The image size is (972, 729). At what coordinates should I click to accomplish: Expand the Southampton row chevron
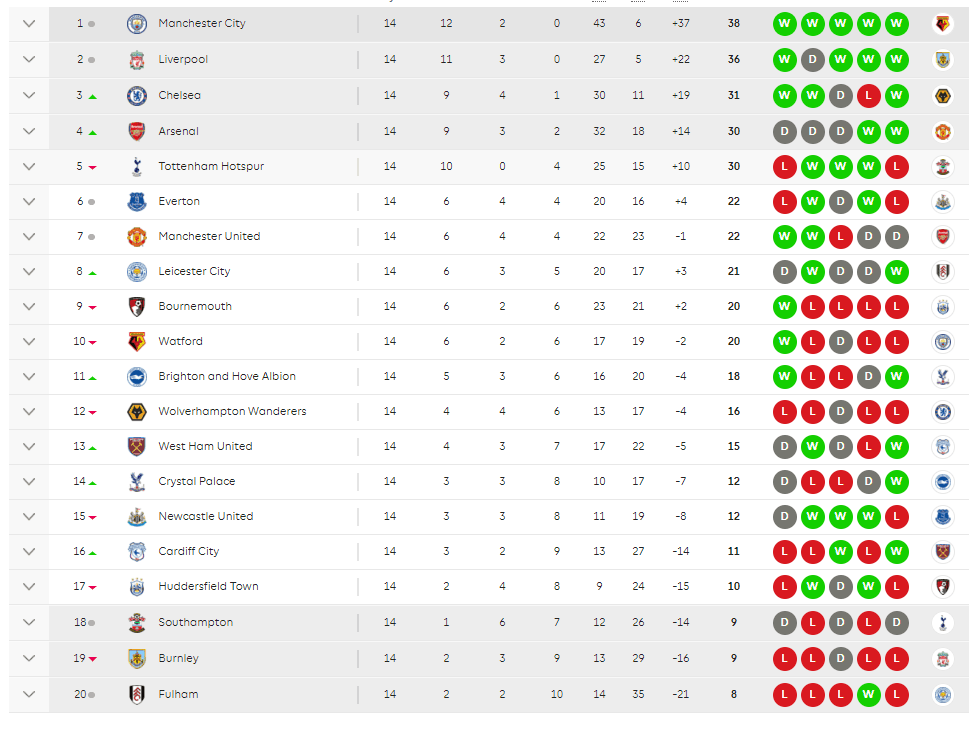click(29, 622)
